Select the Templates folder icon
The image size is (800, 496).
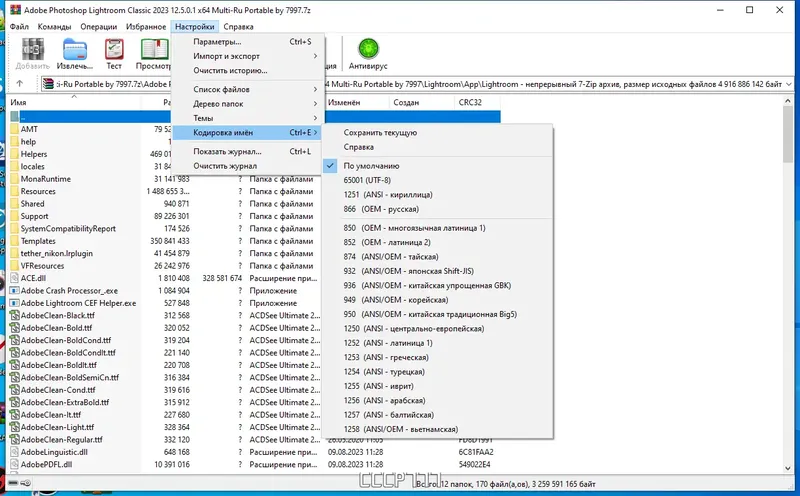[x=14, y=241]
